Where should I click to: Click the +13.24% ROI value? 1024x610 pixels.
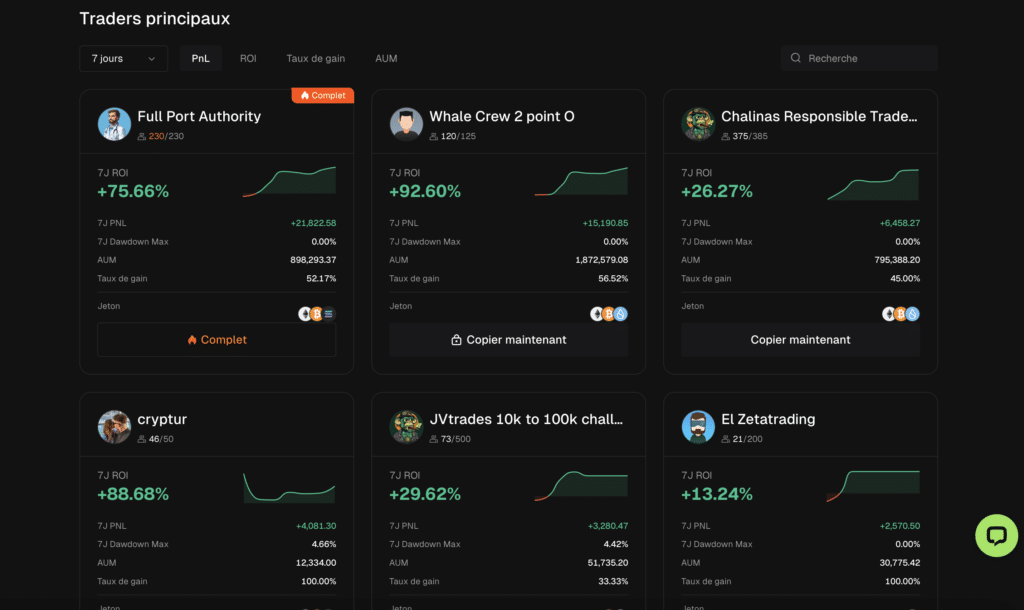click(717, 494)
